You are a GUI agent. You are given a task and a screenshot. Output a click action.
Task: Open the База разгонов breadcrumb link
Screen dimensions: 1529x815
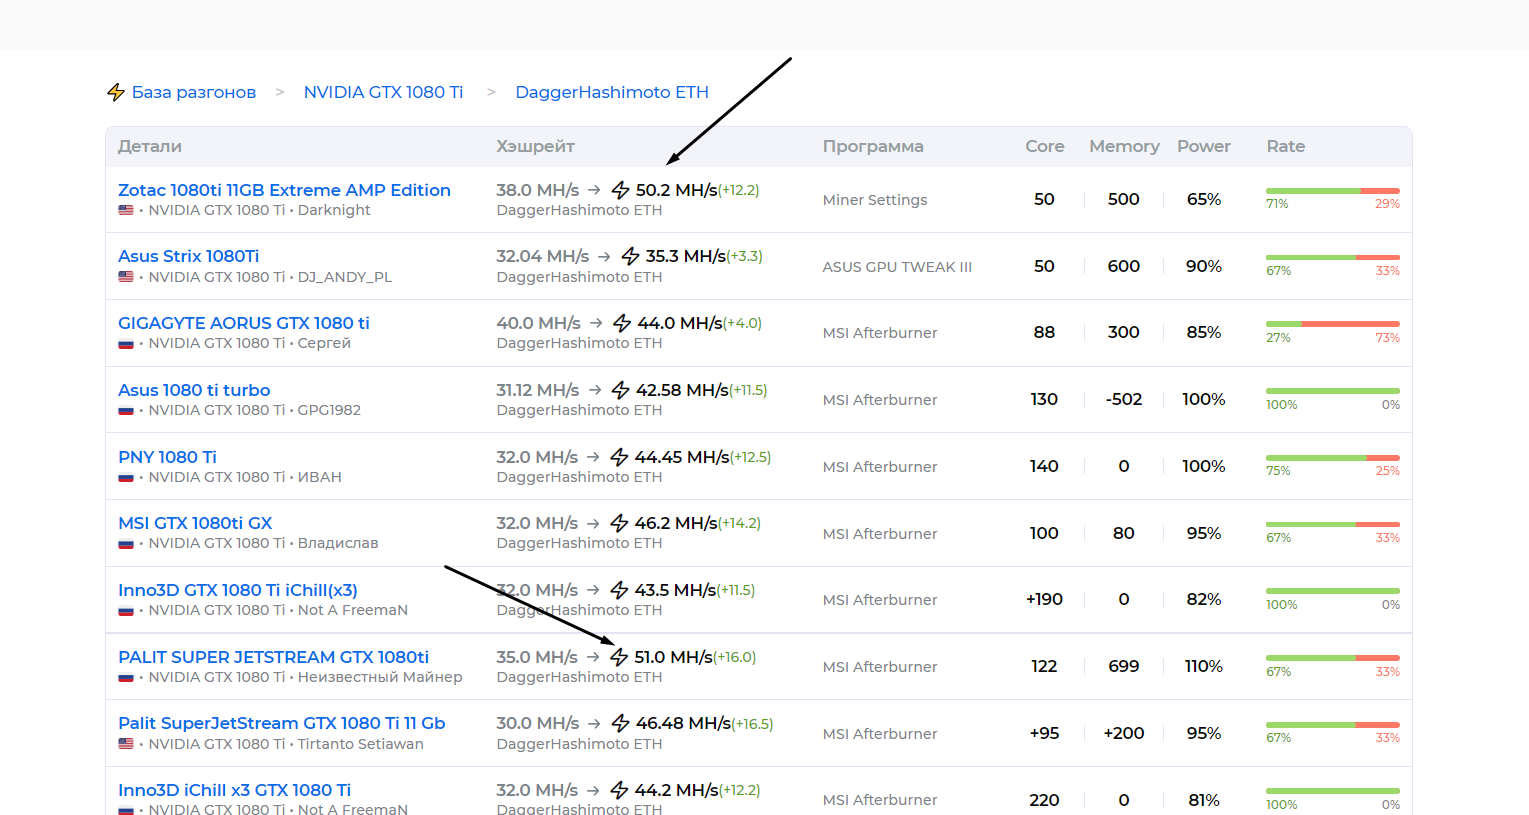click(x=193, y=92)
